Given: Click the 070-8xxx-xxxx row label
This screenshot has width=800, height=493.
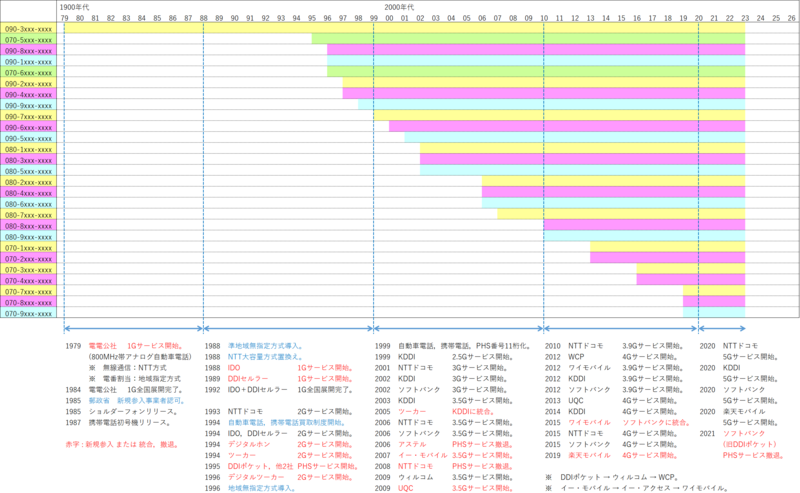Looking at the screenshot, I should click(x=29, y=303).
